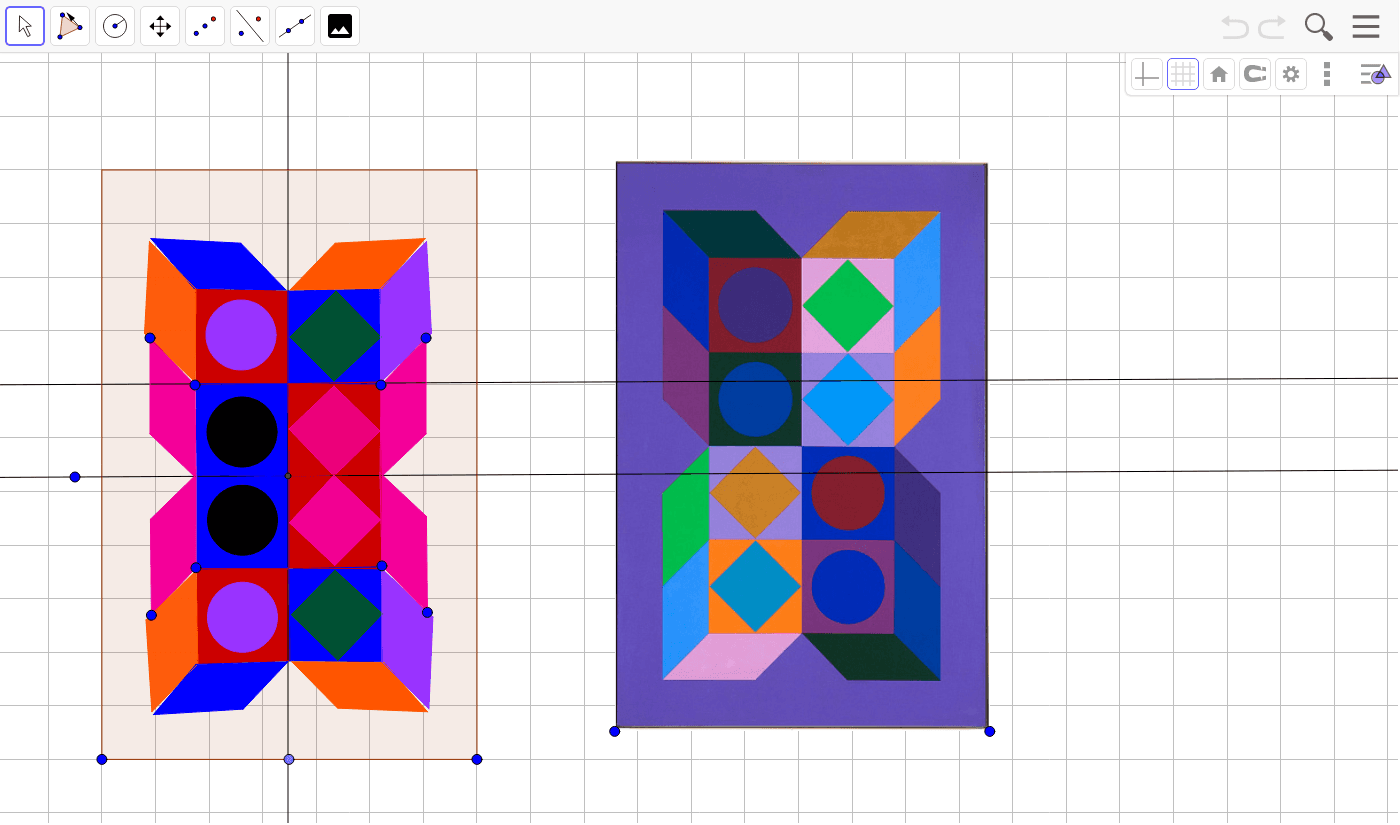
Task: Select the Move arrow tool
Action: click(25, 26)
